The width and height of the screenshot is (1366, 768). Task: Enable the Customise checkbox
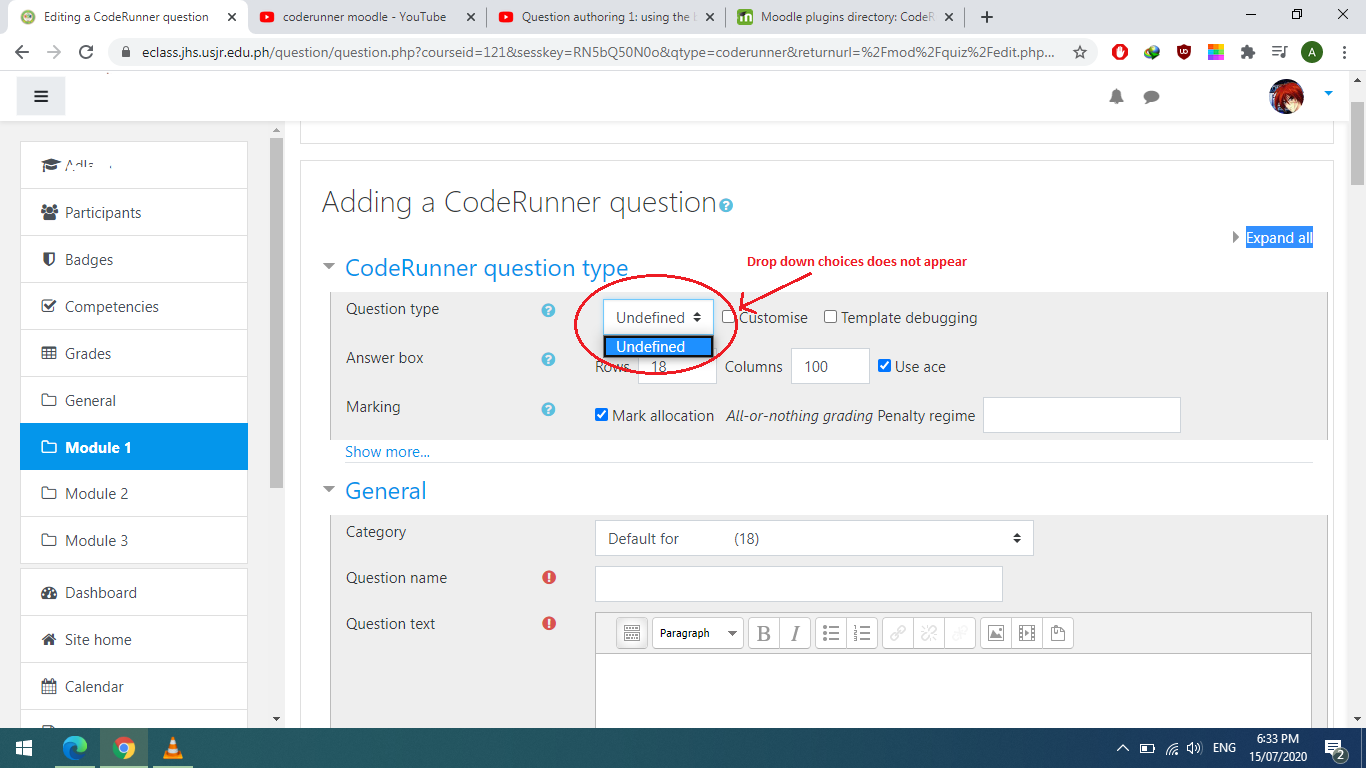tap(729, 317)
